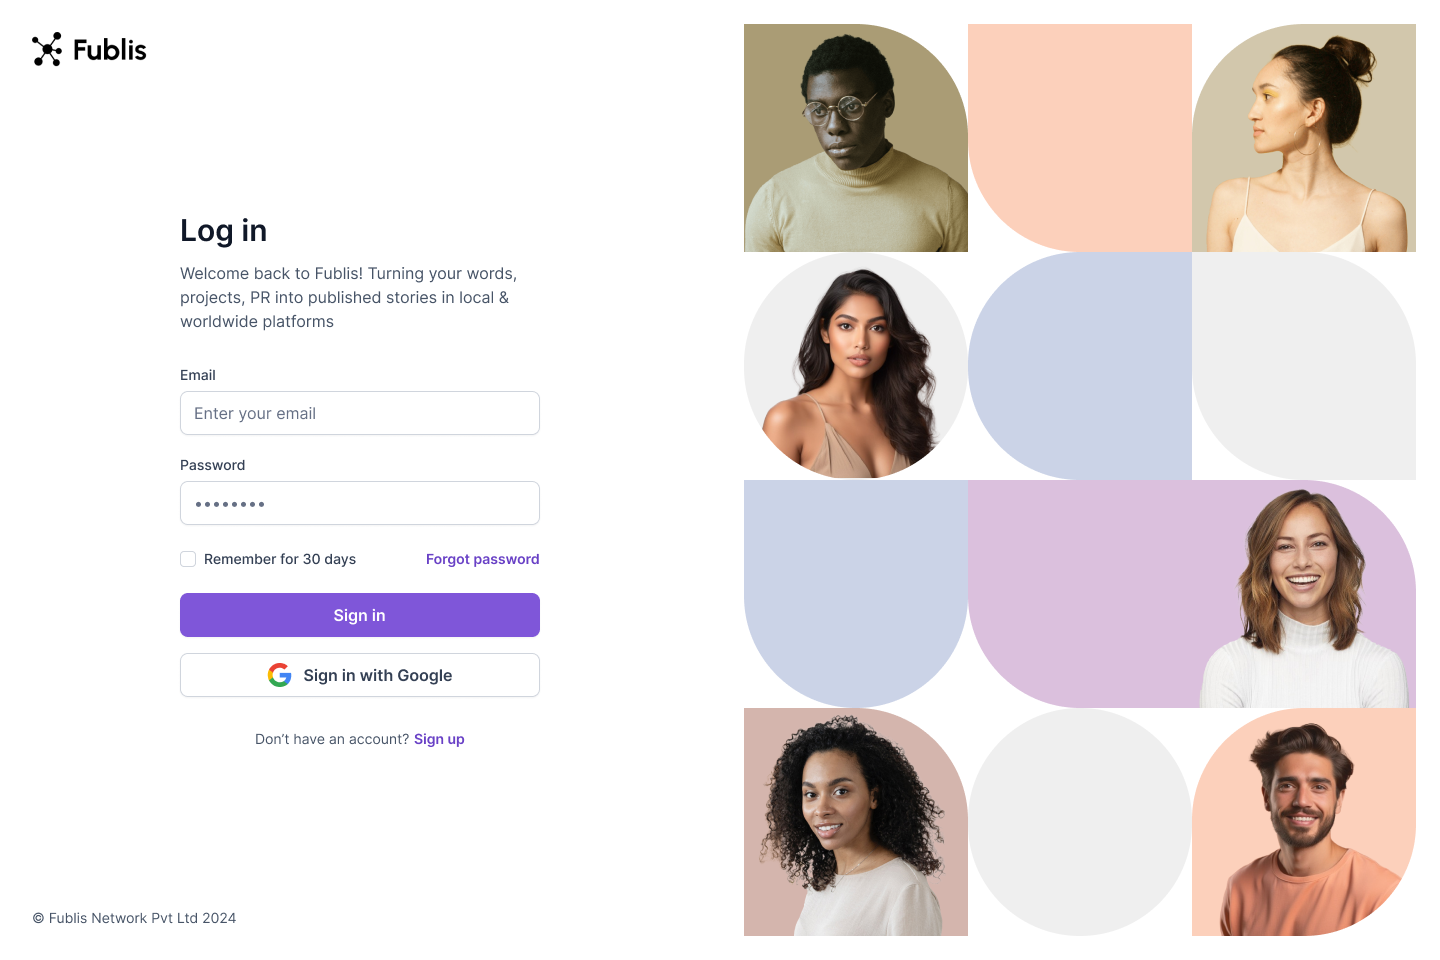The height and width of the screenshot is (960, 1440).
Task: Click the Fublis Network Pvt Ltd copyright text
Action: (x=135, y=918)
